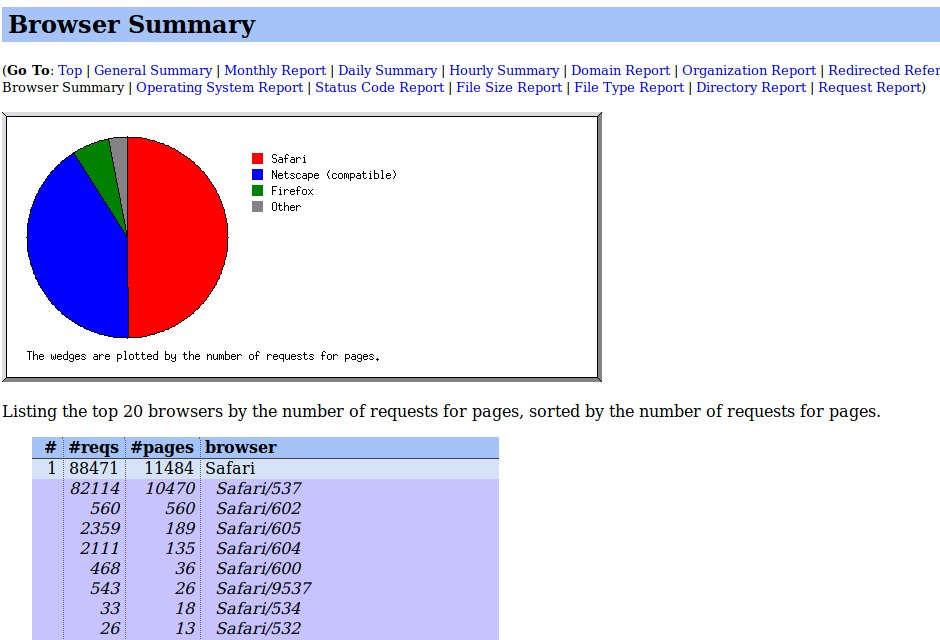Go to Request Report
Image resolution: width=940 pixels, height=640 pixels.
coord(869,87)
